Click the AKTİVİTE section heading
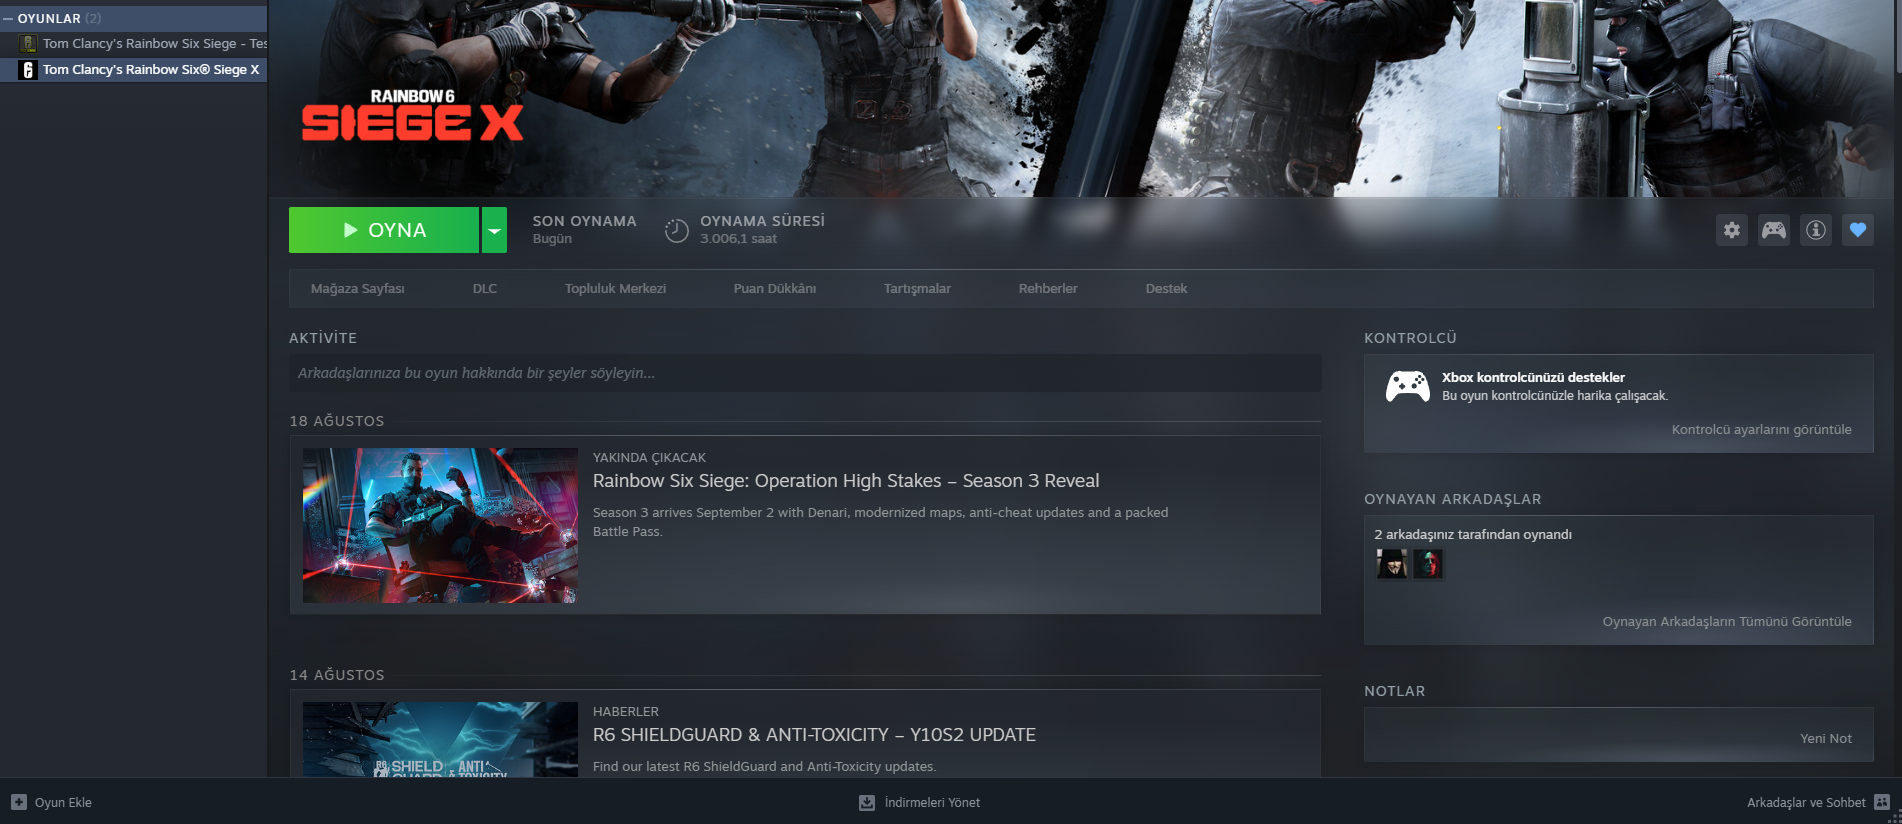1902x824 pixels. pyautogui.click(x=323, y=338)
